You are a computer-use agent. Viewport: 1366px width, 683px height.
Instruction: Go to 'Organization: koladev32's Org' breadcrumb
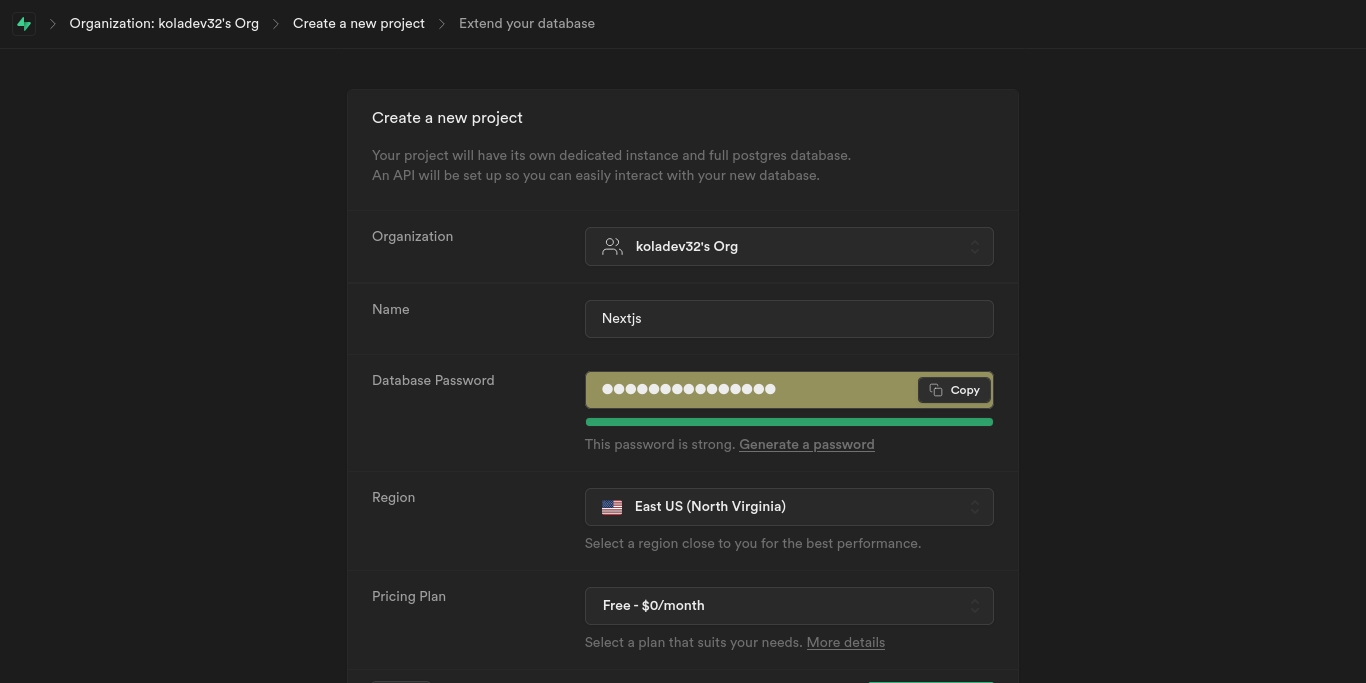[164, 24]
